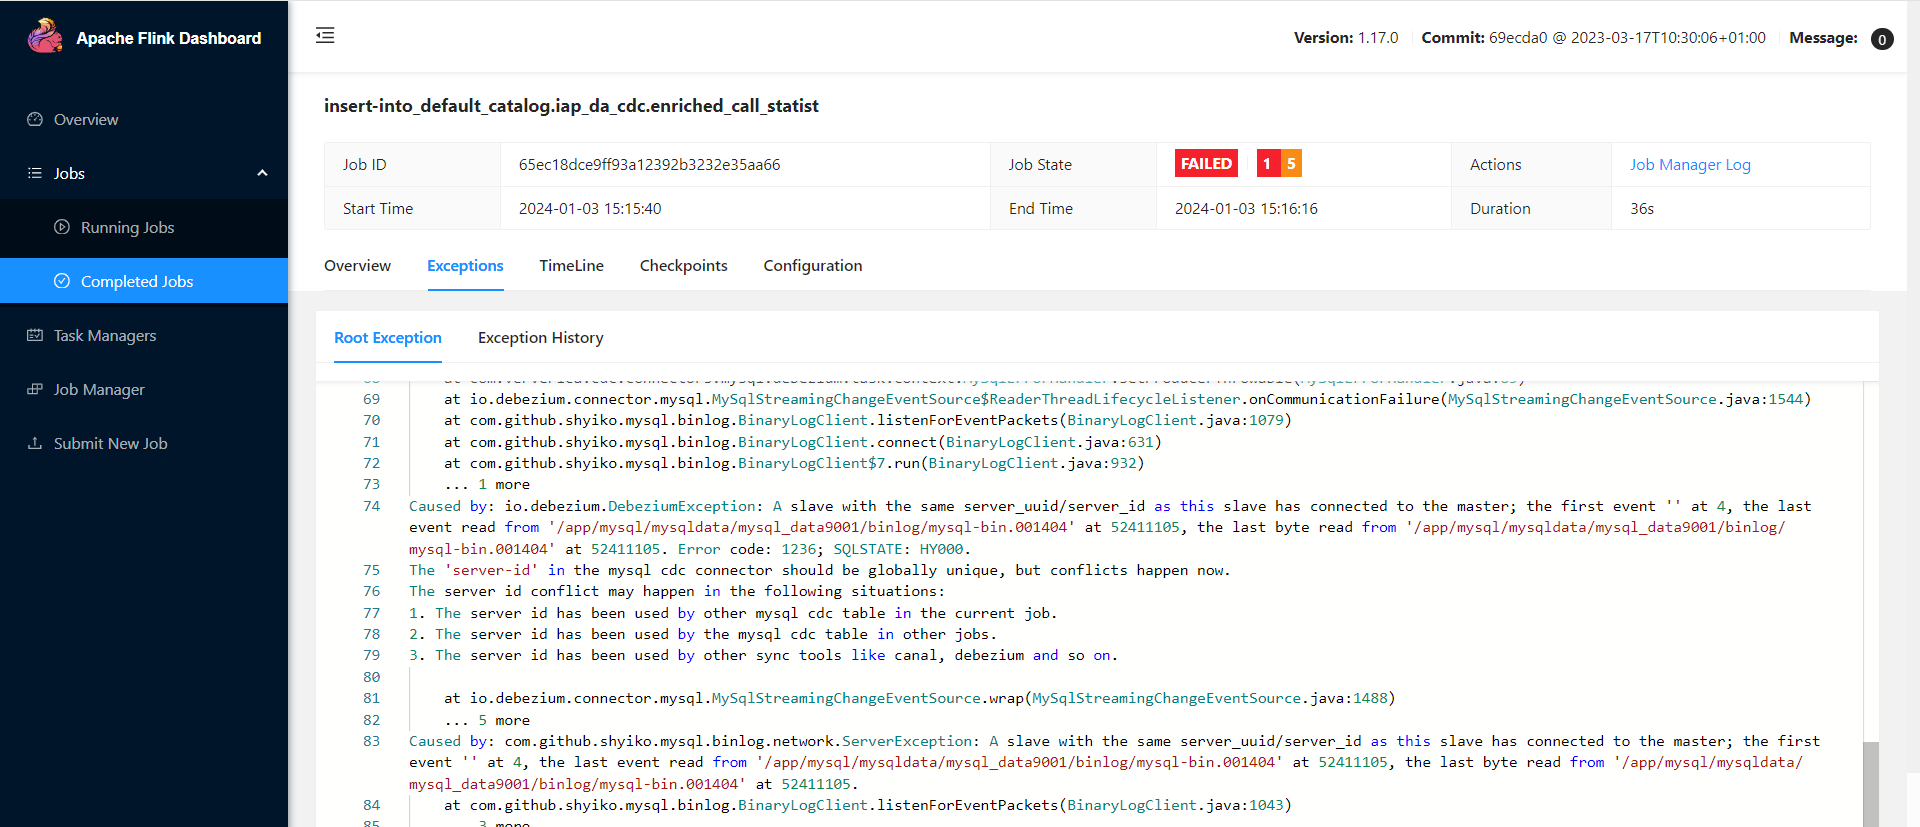Click line 82 '... 5 more' text

487,720
